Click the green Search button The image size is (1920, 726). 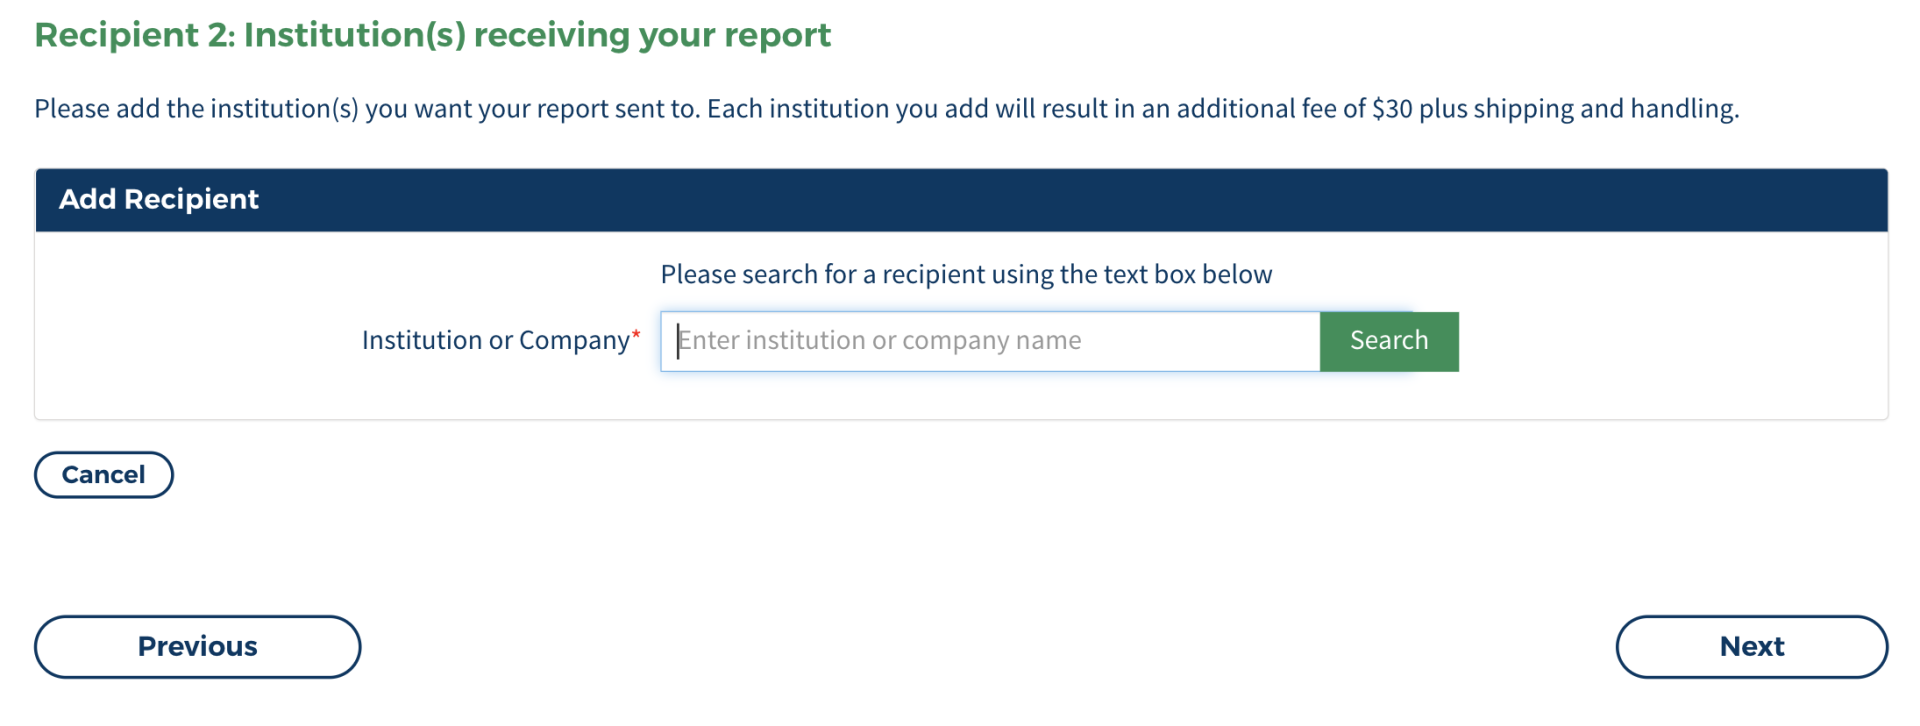tap(1388, 341)
